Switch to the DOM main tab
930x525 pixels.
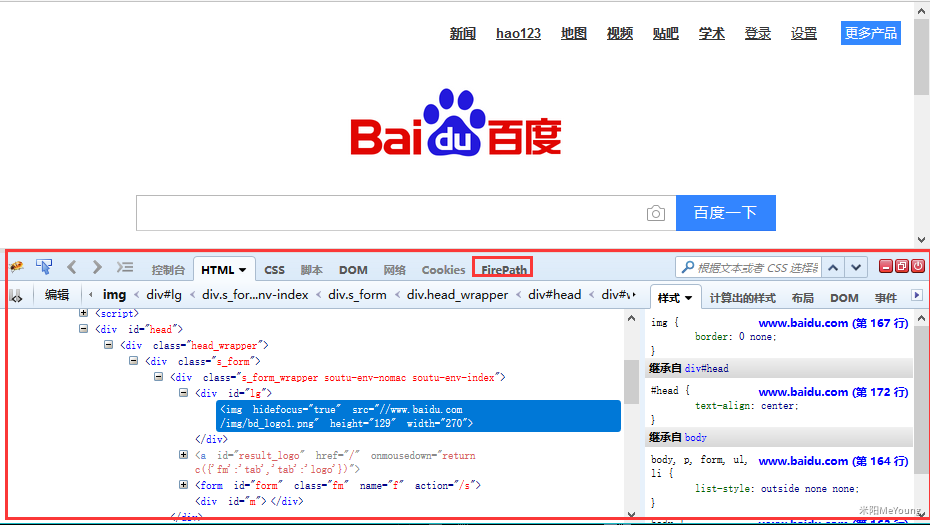pyautogui.click(x=353, y=270)
